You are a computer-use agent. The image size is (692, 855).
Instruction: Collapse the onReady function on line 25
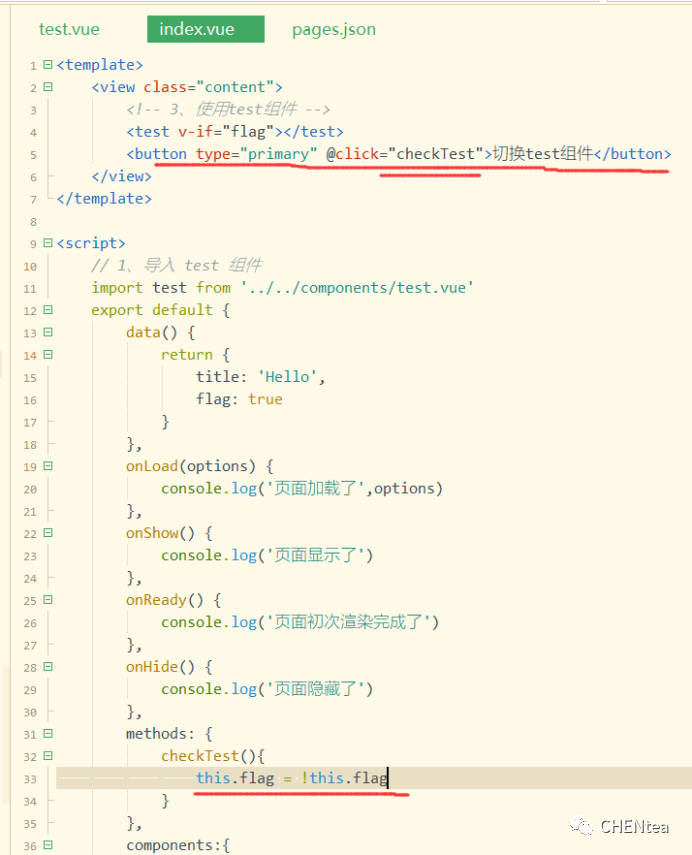pyautogui.click(x=48, y=600)
